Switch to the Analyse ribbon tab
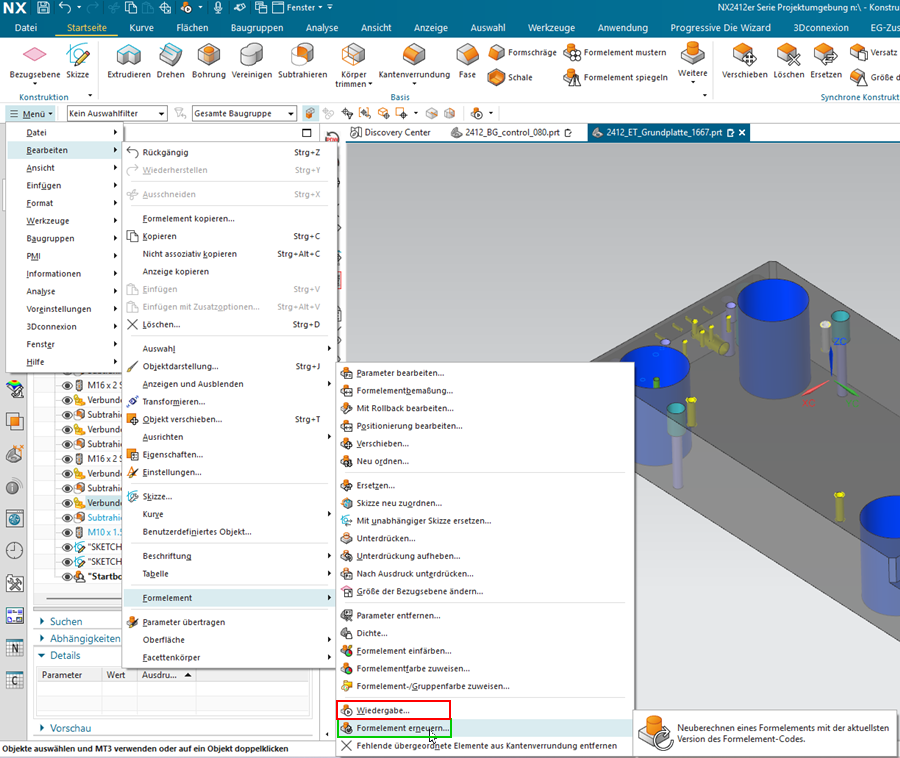 click(x=321, y=28)
